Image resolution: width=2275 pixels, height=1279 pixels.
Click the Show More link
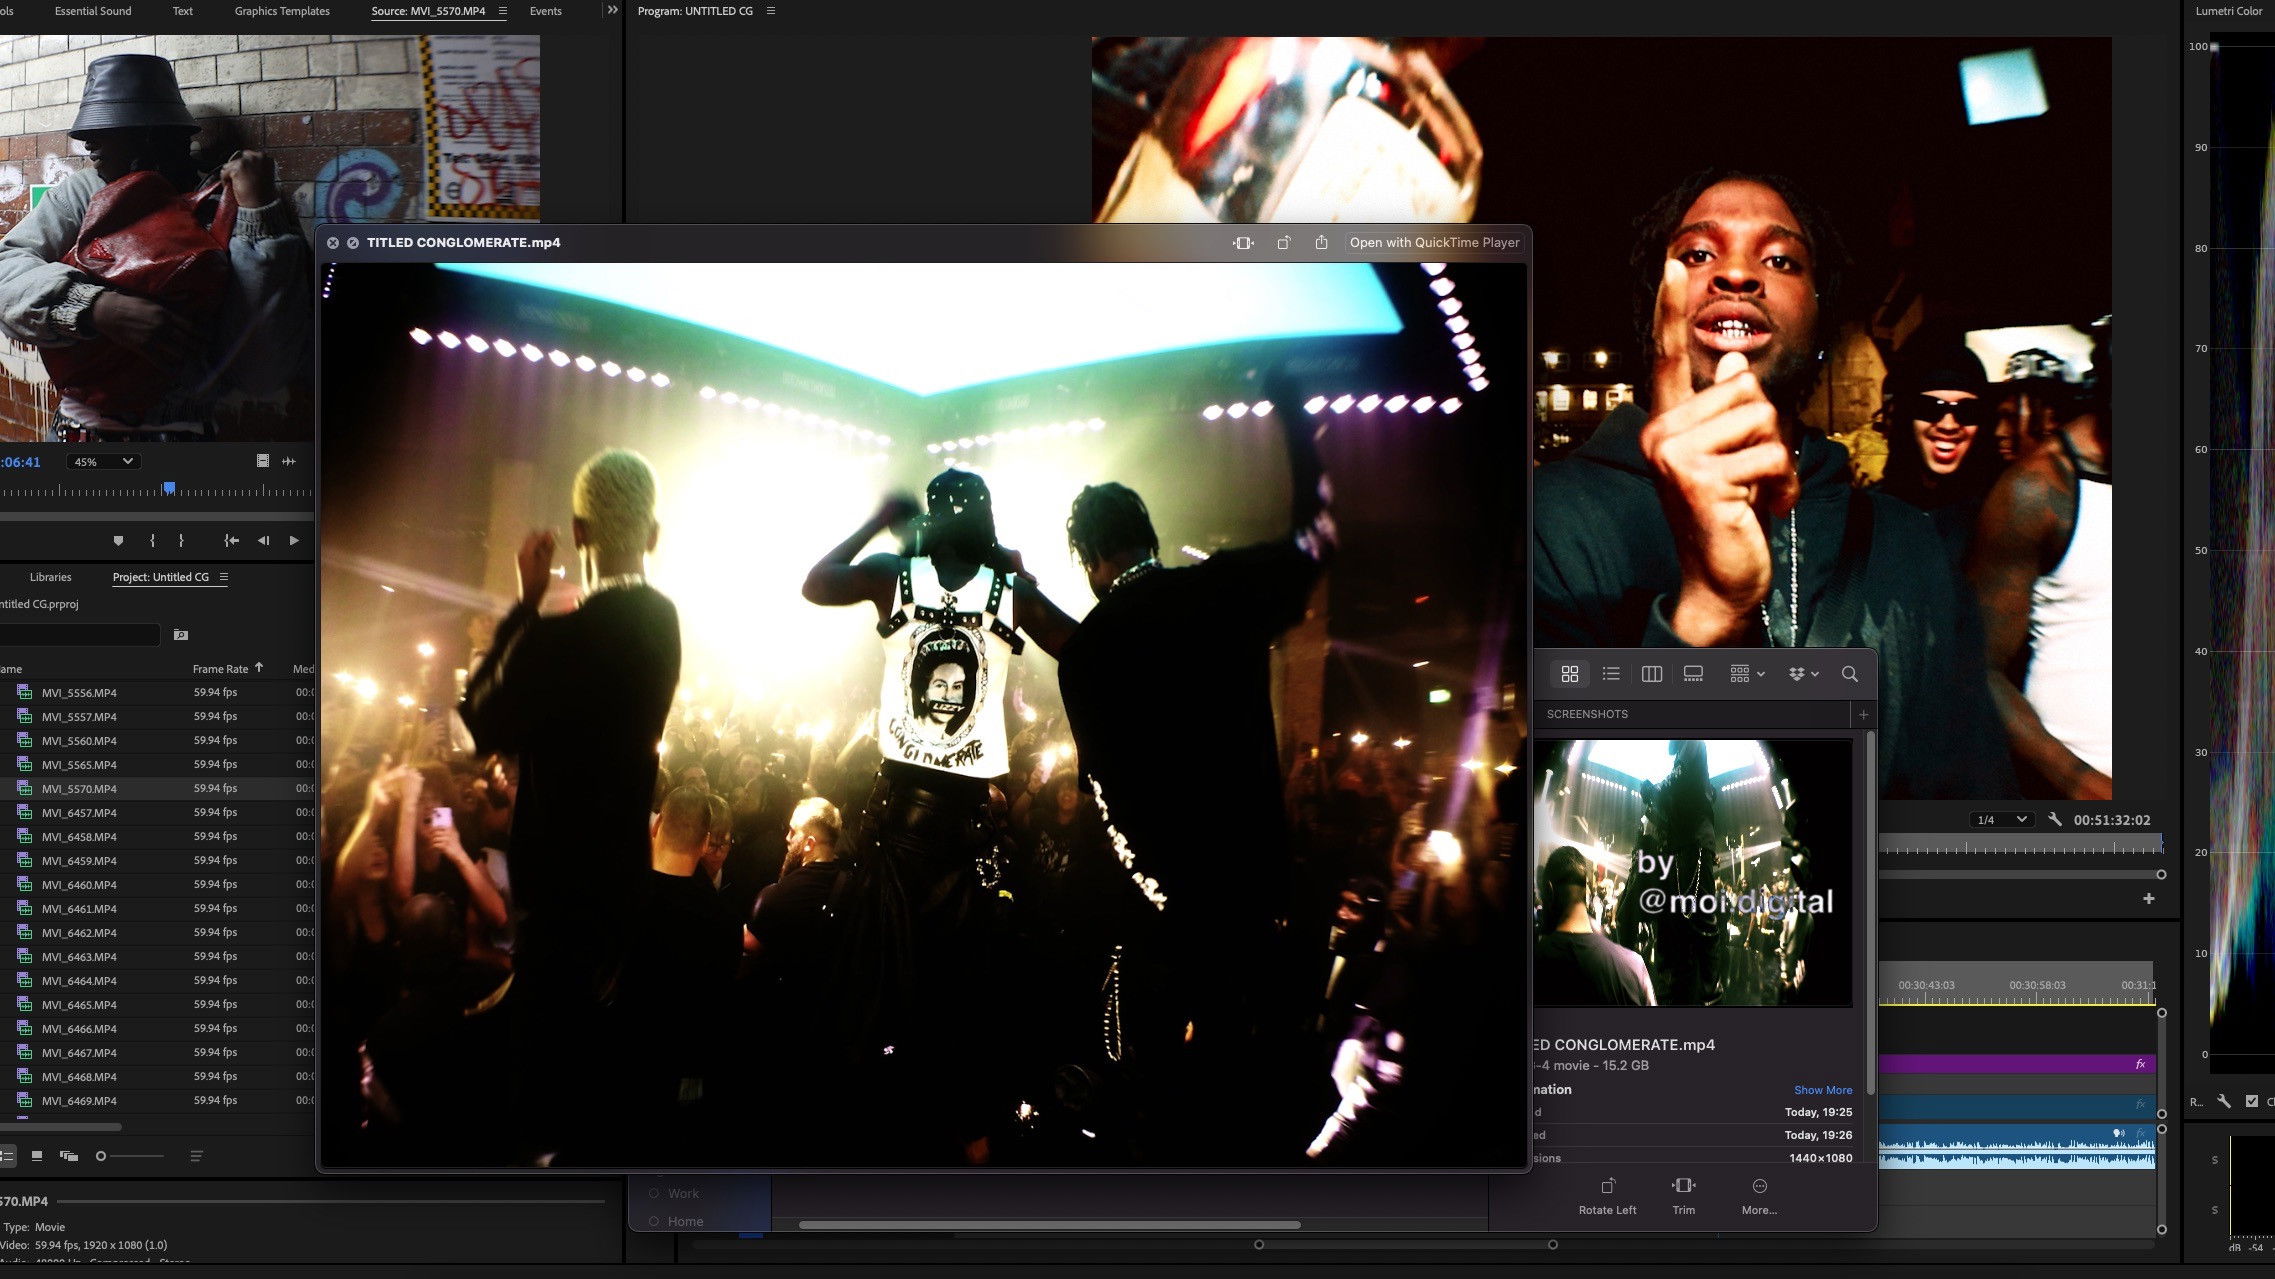coord(1822,1090)
